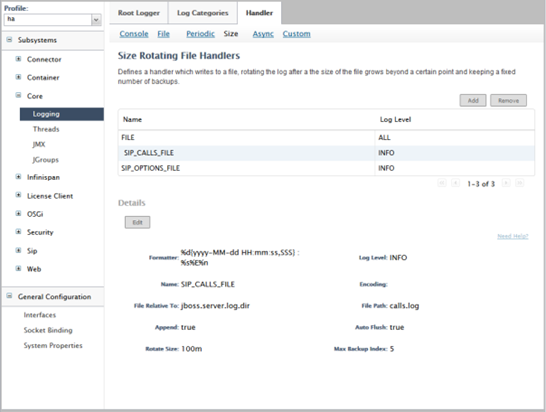The width and height of the screenshot is (546, 412).
Task: Switch to the Log Categories tab
Action: 203,13
